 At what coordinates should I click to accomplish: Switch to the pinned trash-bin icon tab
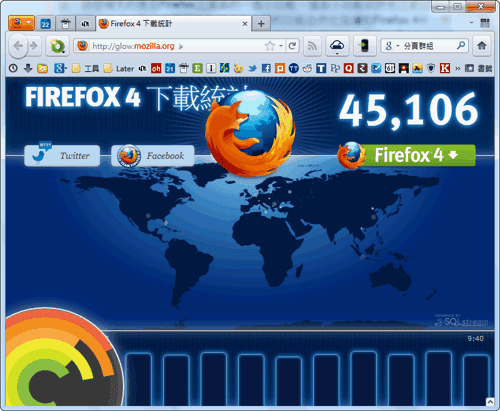click(66, 24)
